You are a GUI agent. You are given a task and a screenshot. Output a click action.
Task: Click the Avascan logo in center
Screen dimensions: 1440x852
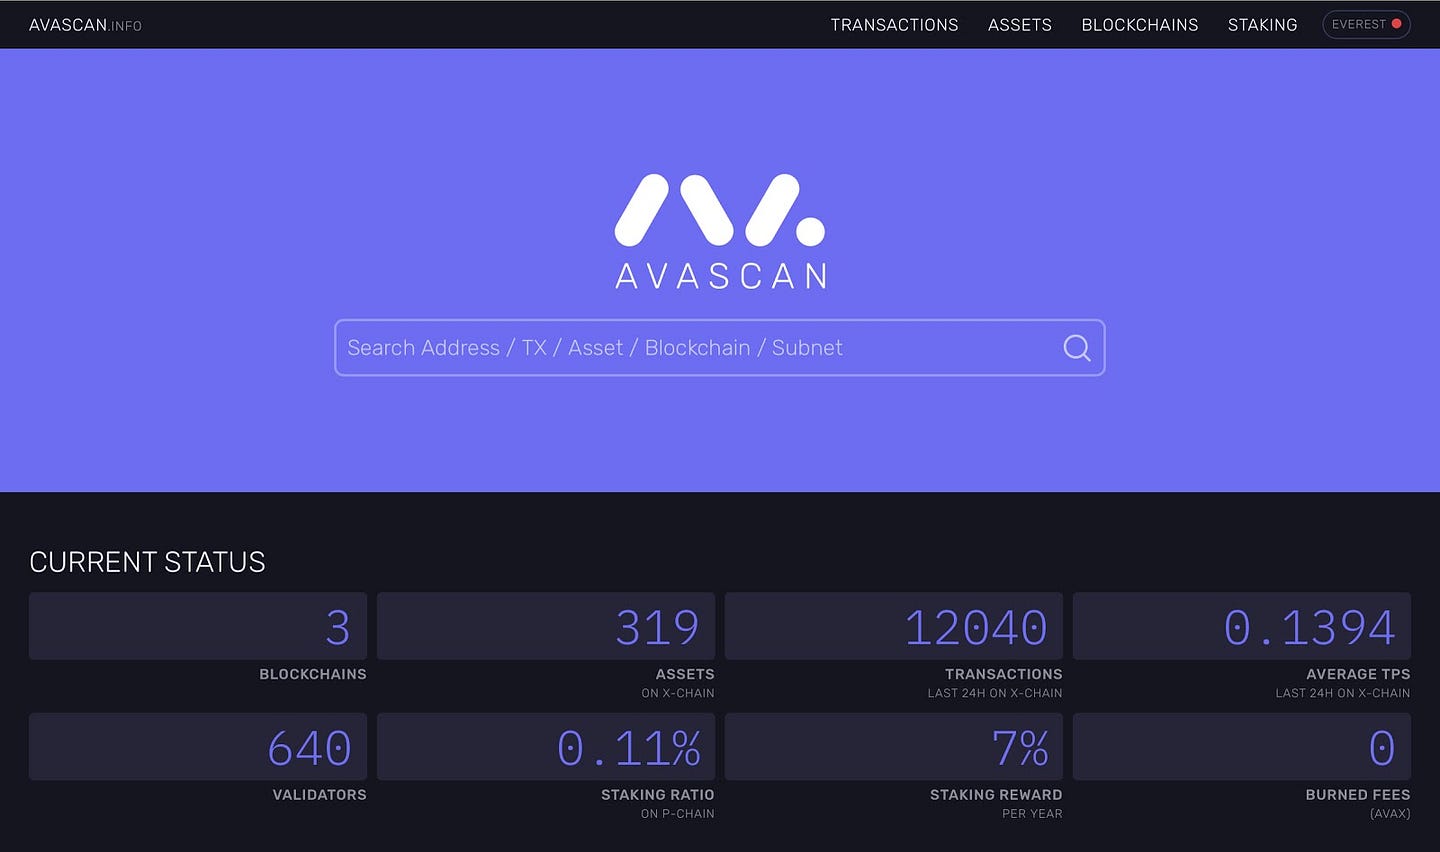click(x=720, y=232)
